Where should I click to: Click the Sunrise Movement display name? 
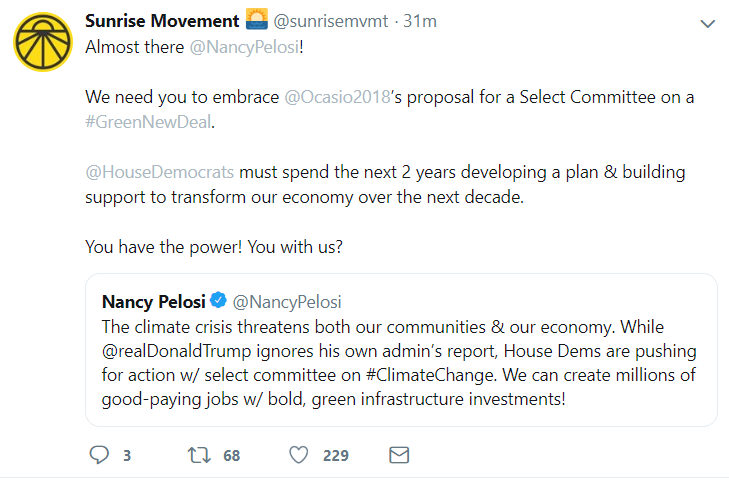(162, 21)
